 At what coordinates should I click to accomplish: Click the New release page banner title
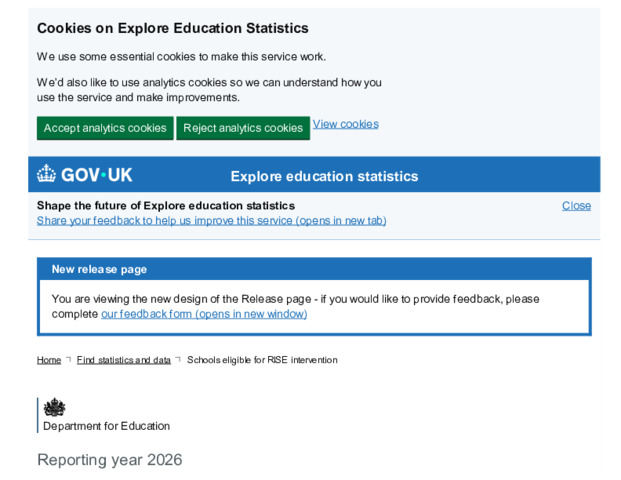point(99,269)
